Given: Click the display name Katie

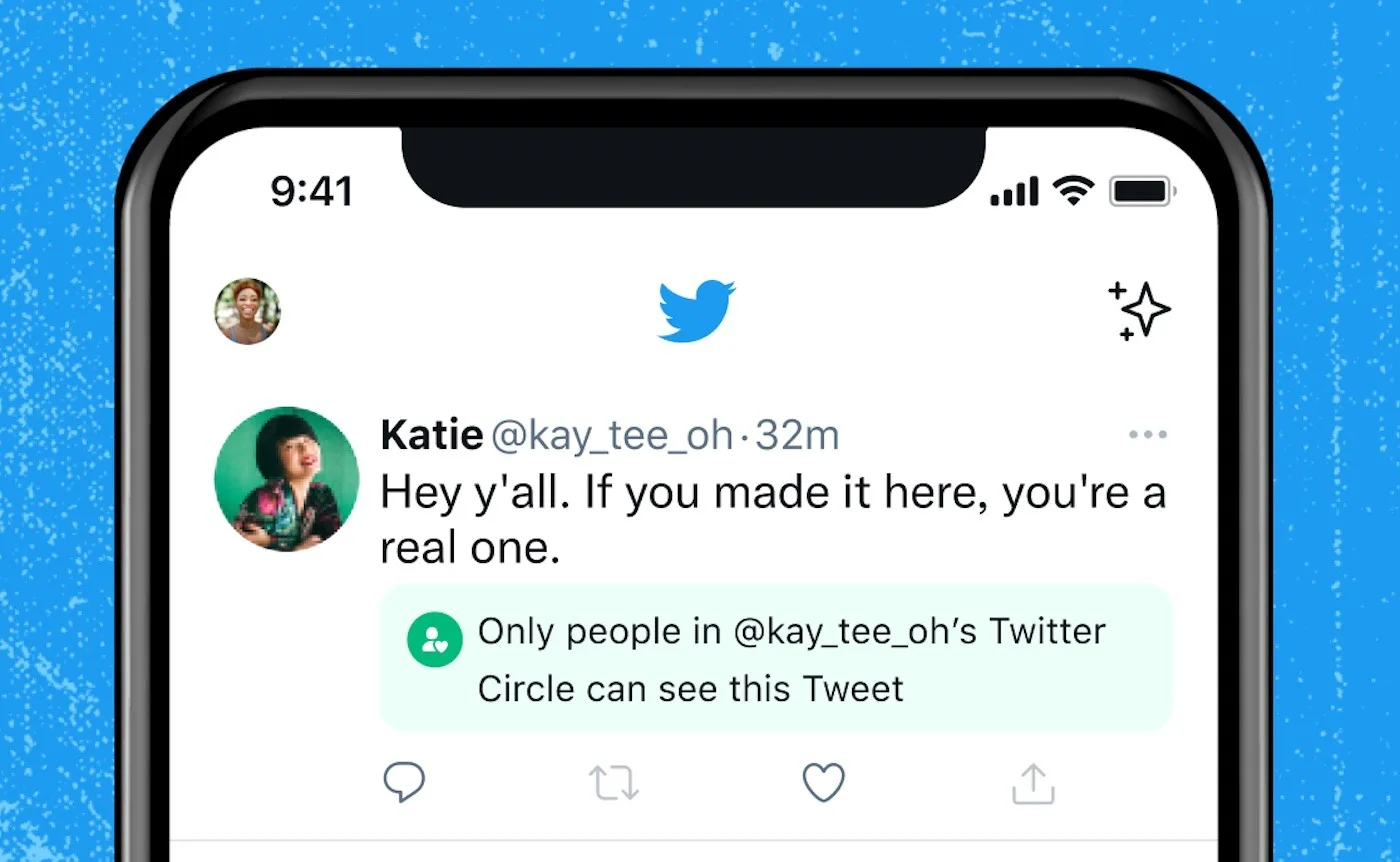Looking at the screenshot, I should pos(431,435).
